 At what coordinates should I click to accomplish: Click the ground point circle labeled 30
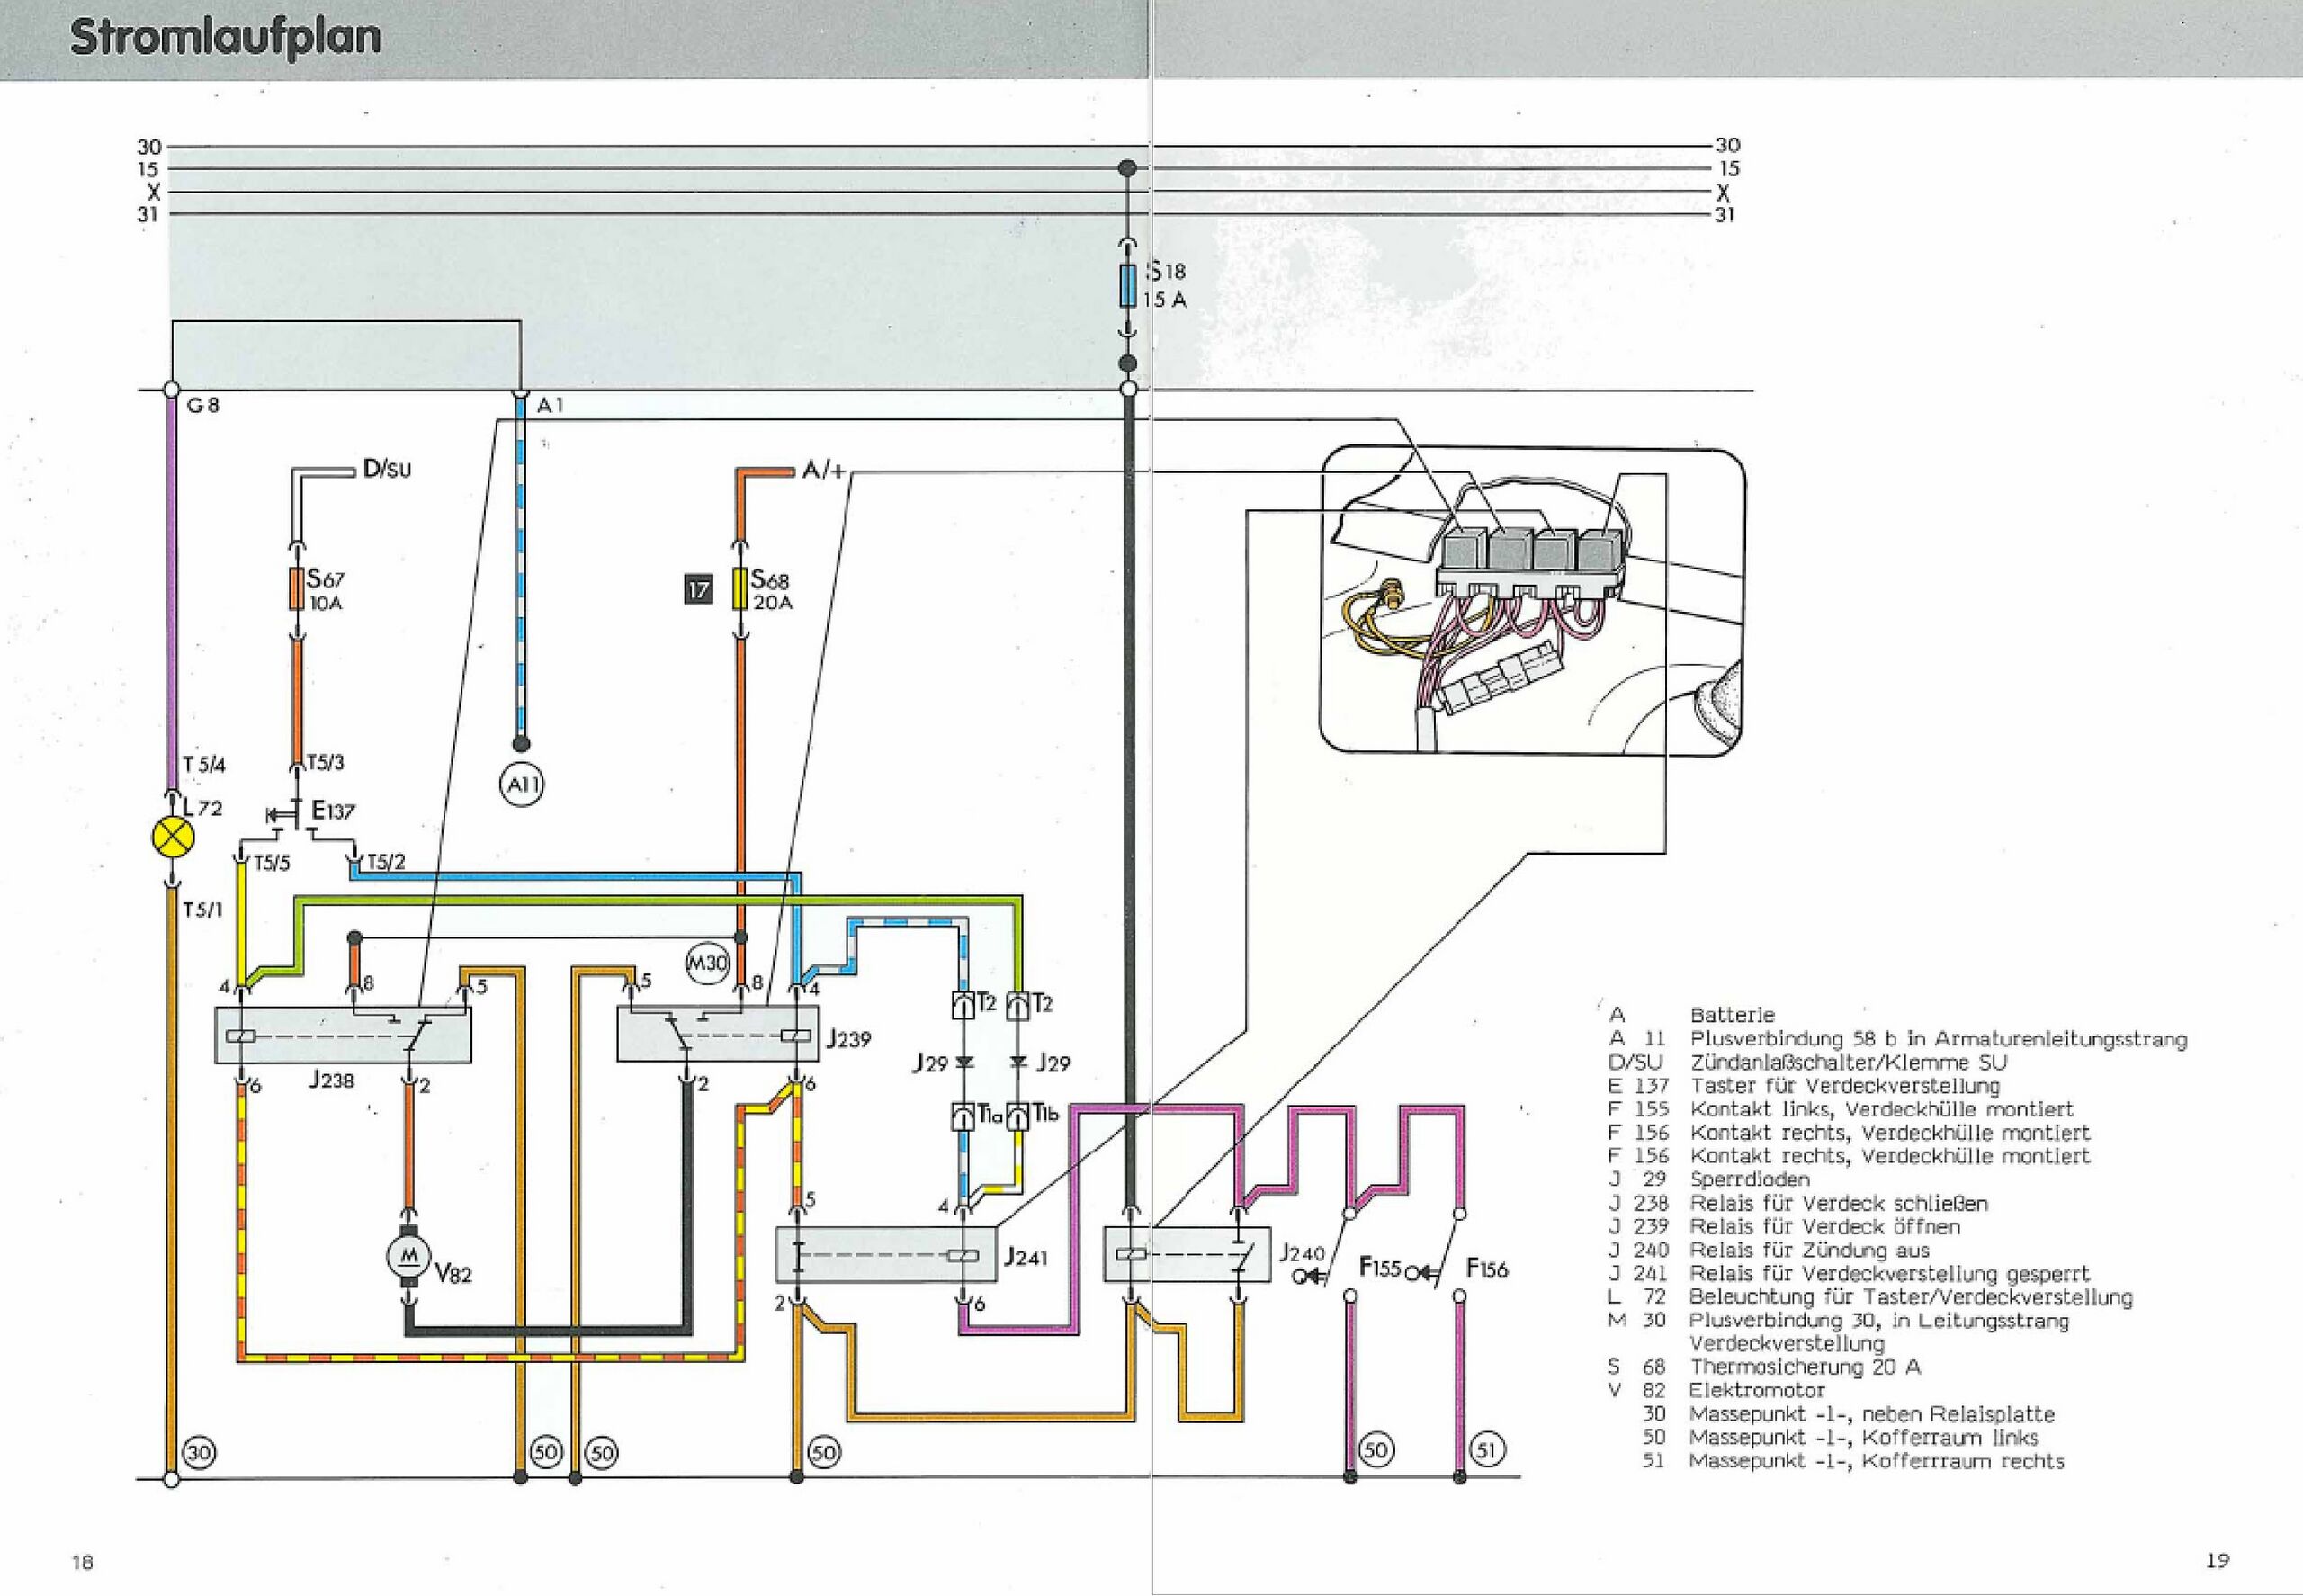click(200, 1453)
